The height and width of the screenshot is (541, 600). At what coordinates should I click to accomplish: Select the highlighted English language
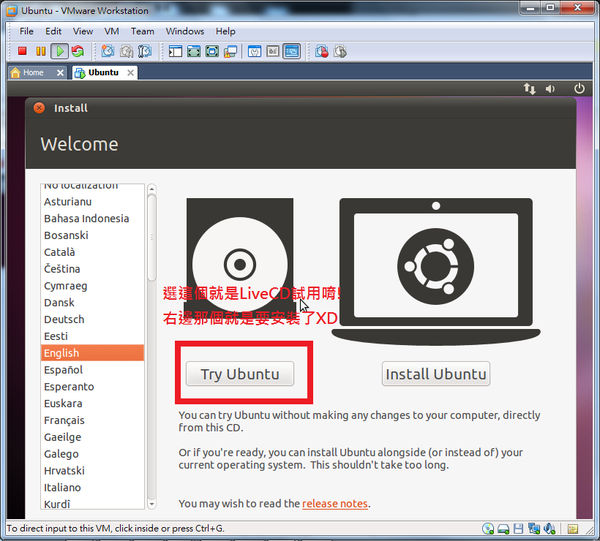(92, 353)
